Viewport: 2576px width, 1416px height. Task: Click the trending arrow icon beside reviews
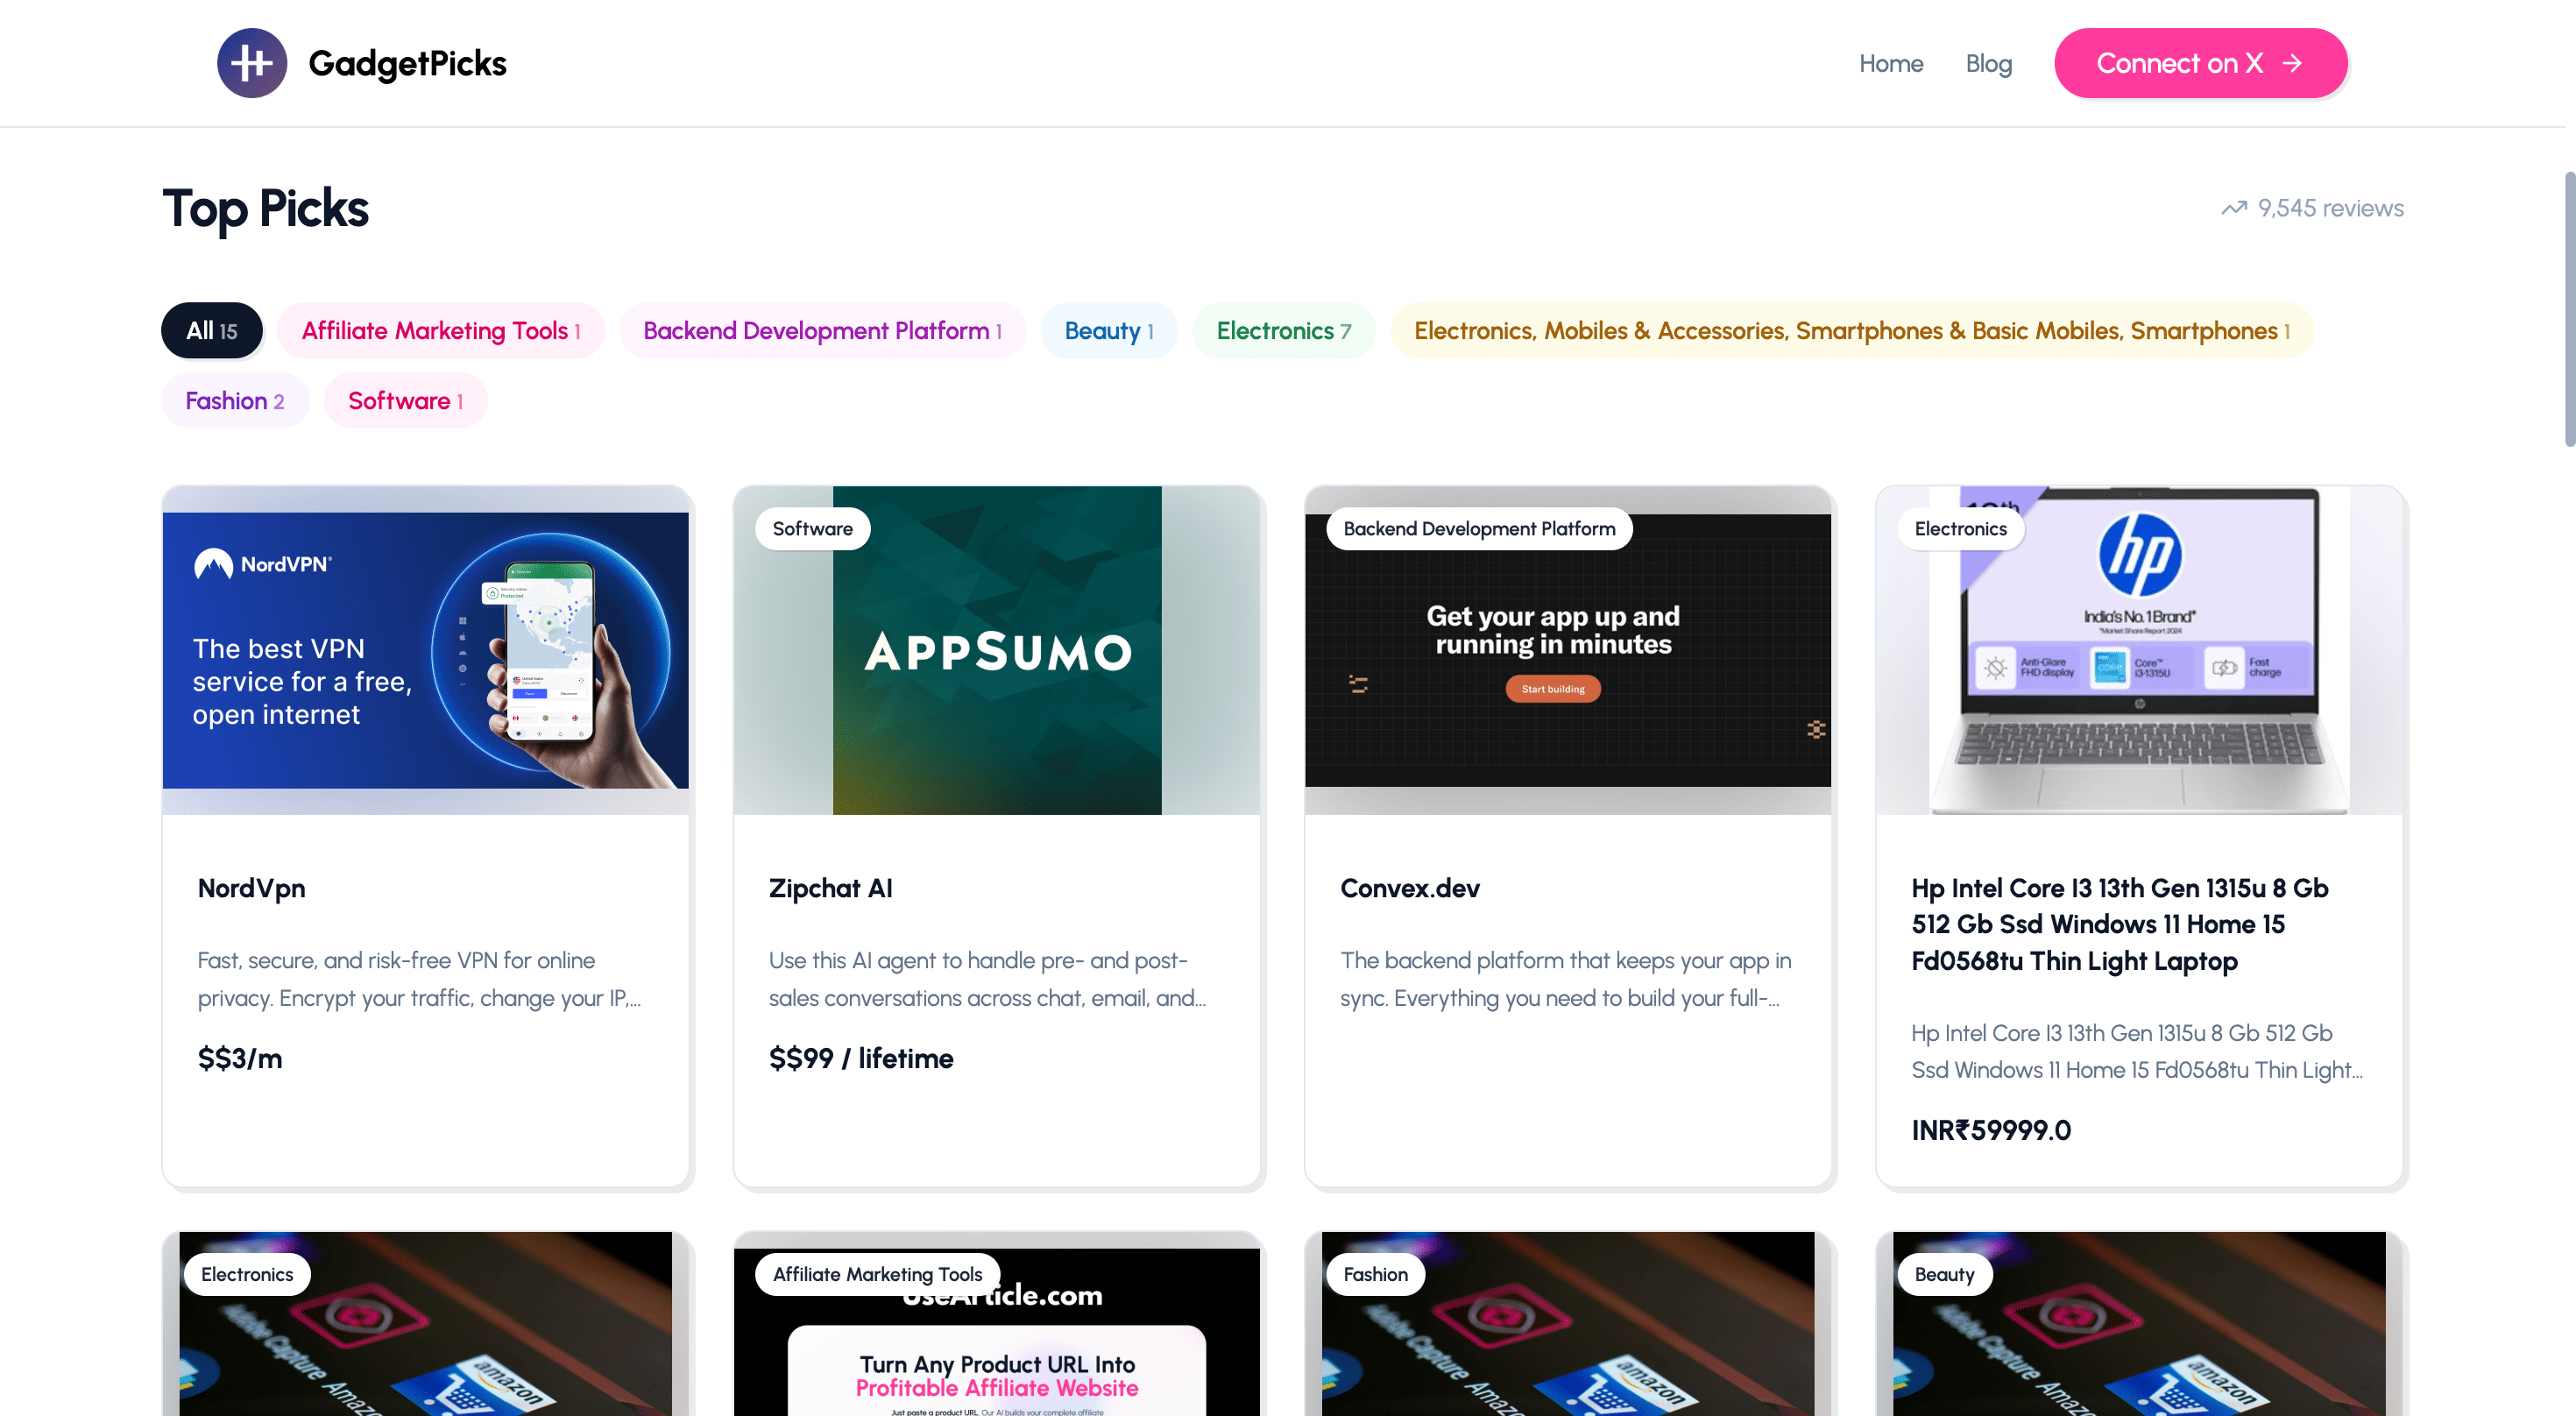pyautogui.click(x=2233, y=208)
